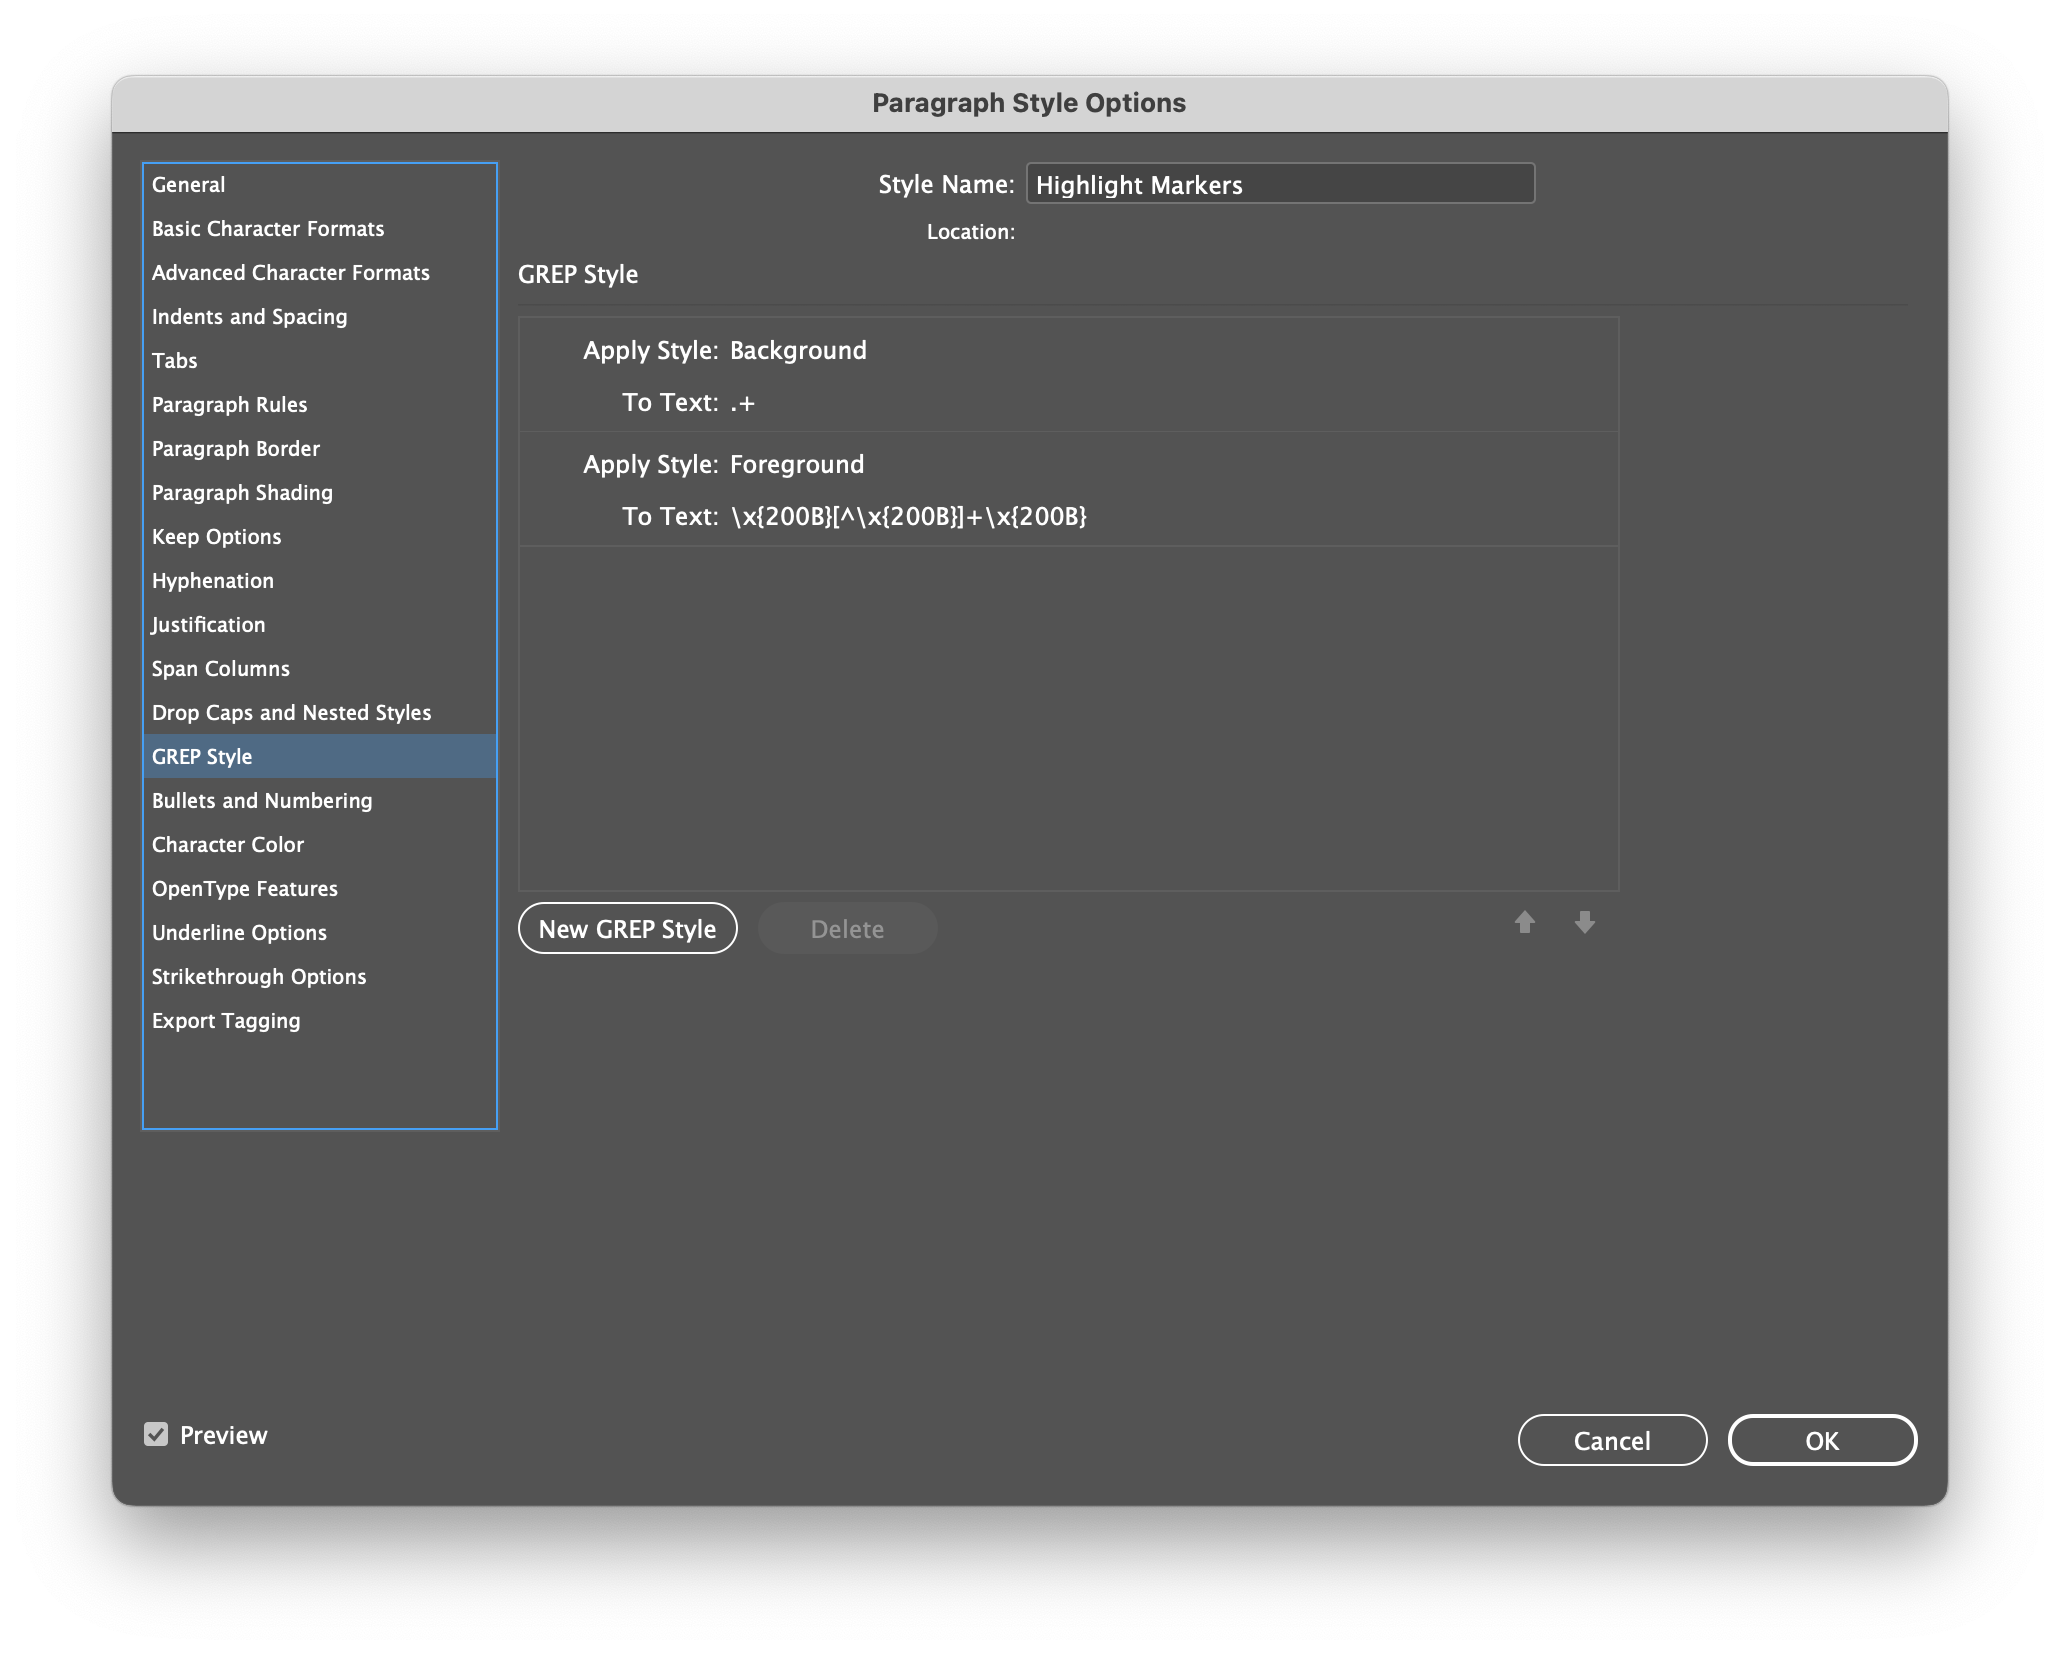View Character Color settings
This screenshot has height=1654, width=2060.
click(x=228, y=844)
